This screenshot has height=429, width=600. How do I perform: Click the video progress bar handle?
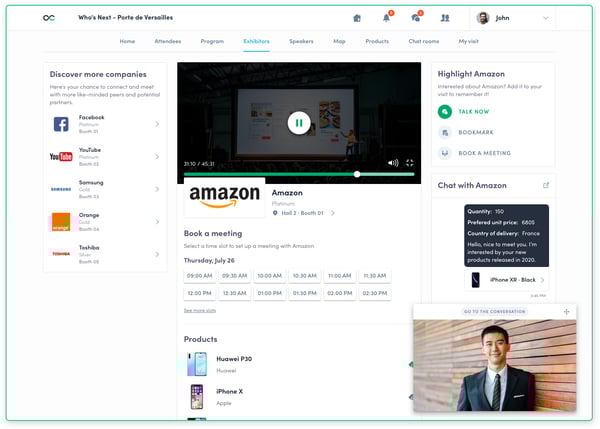[x=357, y=174]
